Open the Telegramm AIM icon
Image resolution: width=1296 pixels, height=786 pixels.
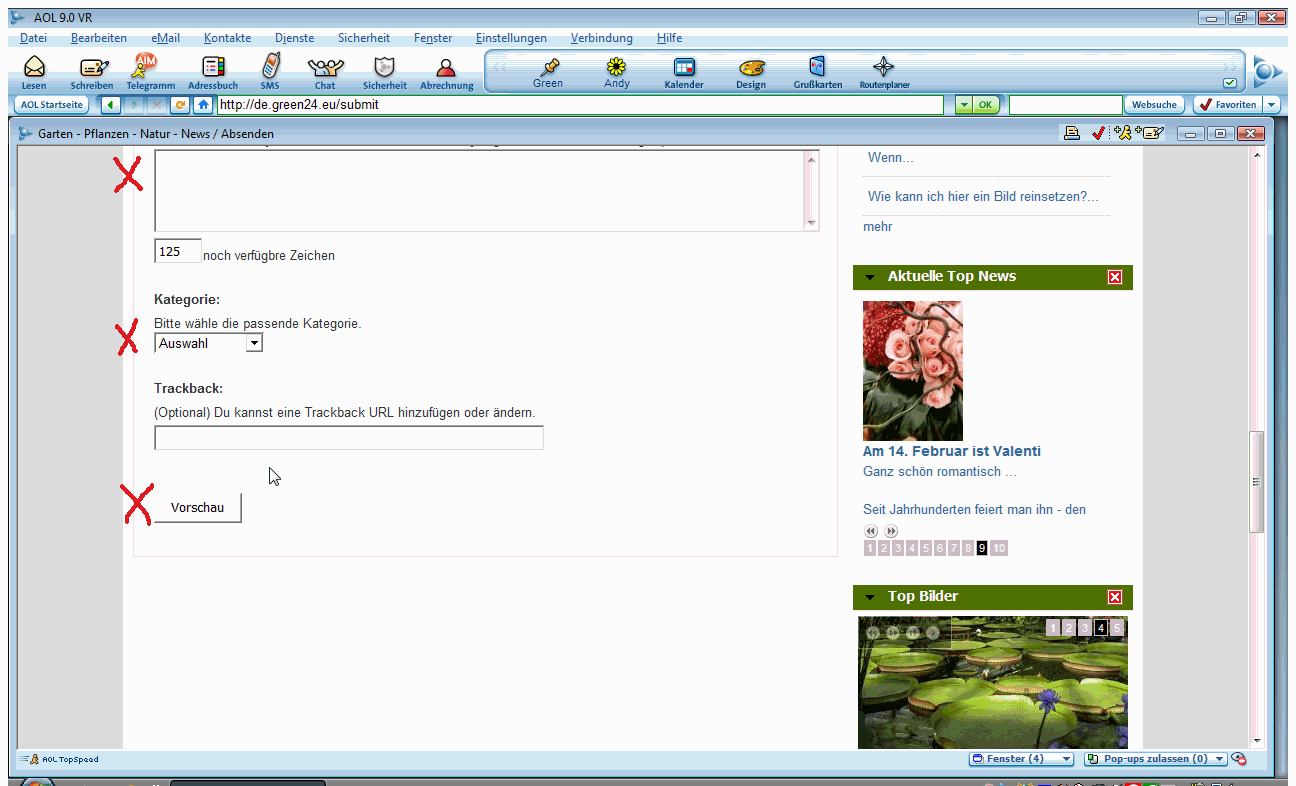146,66
